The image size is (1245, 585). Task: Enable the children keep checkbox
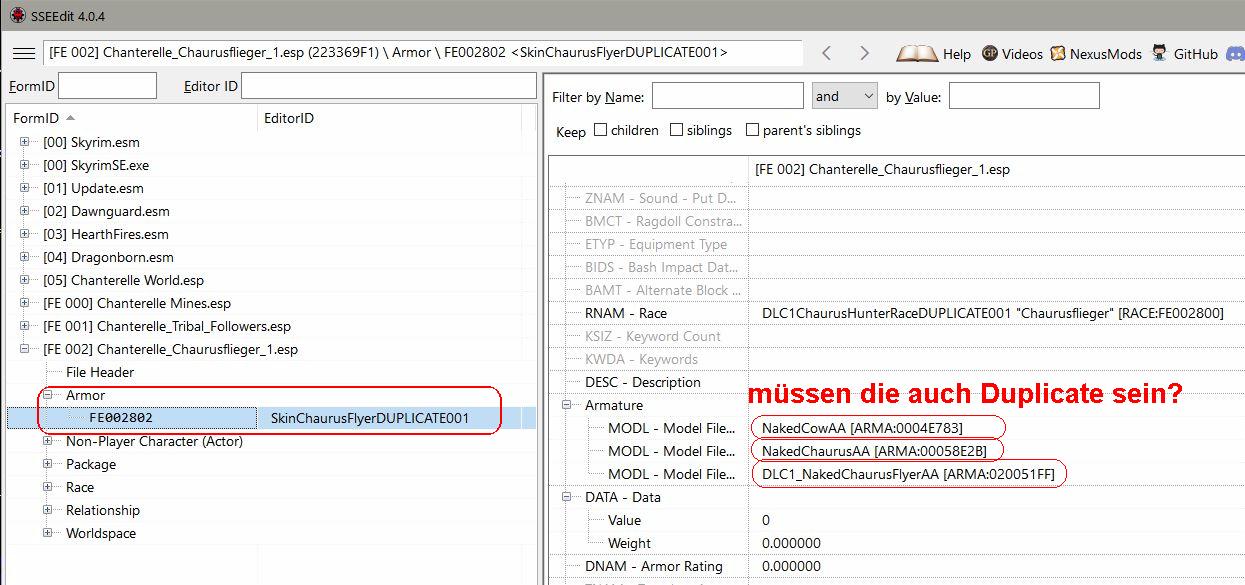tap(601, 130)
